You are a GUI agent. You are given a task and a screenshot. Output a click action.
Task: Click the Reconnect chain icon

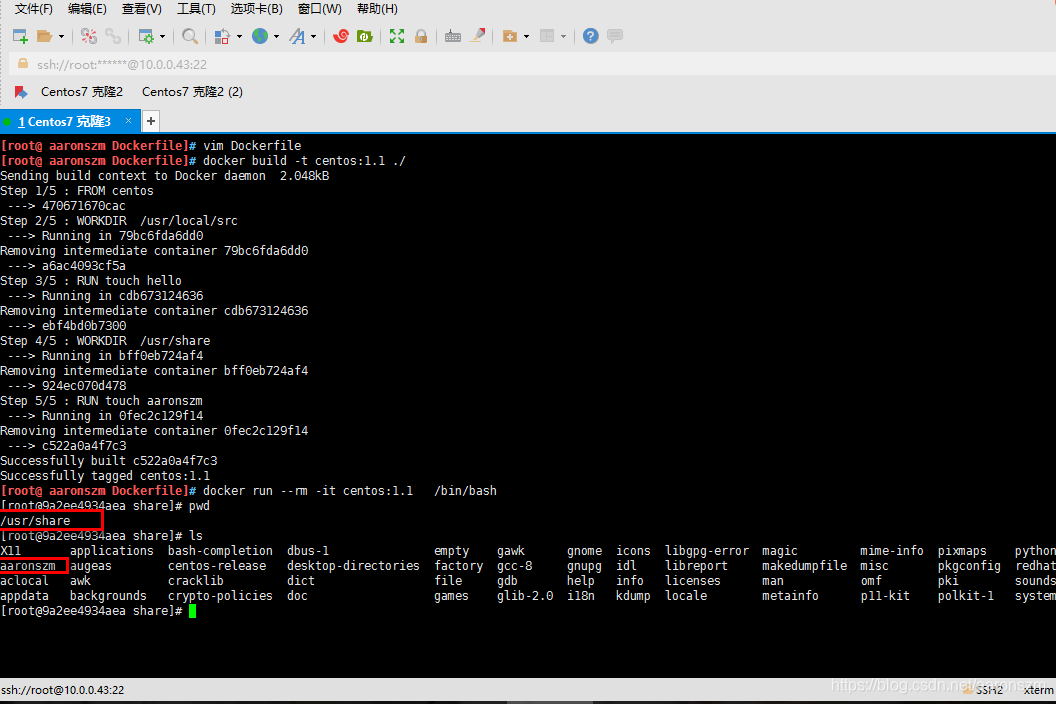coord(113,36)
